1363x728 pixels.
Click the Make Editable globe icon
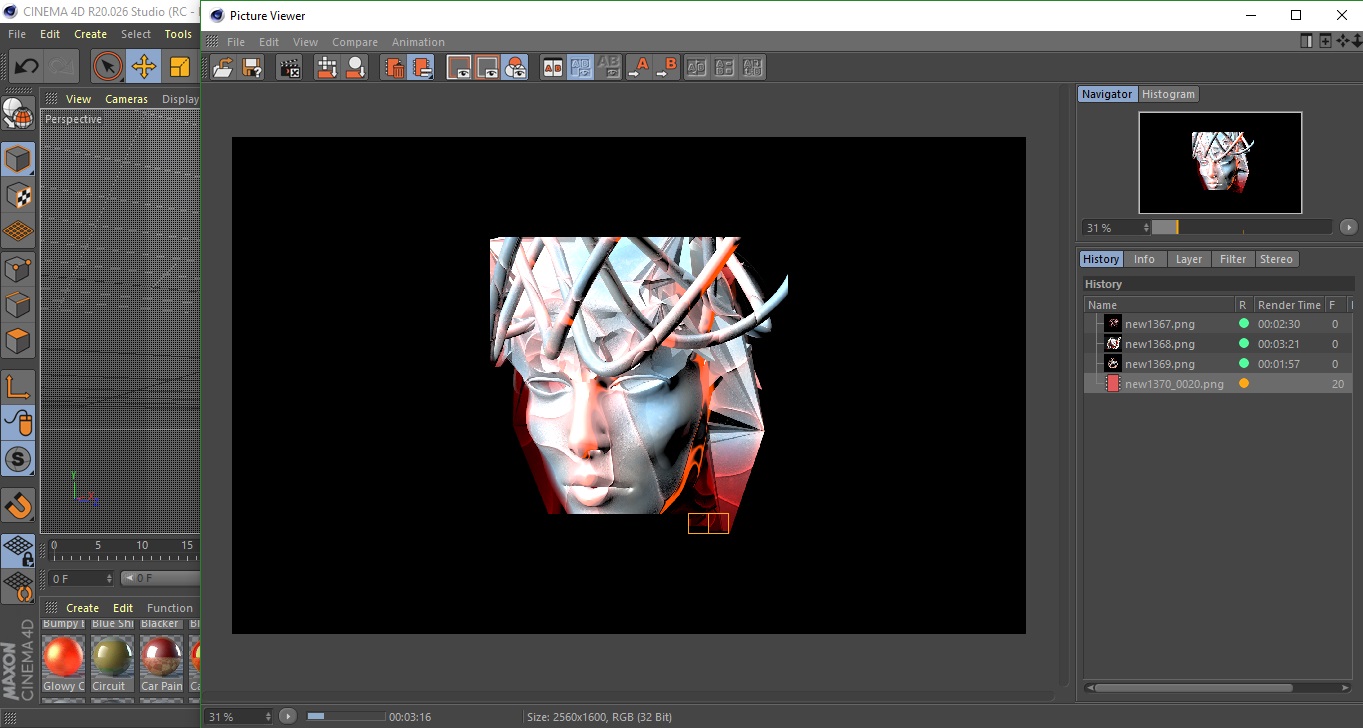(x=18, y=115)
